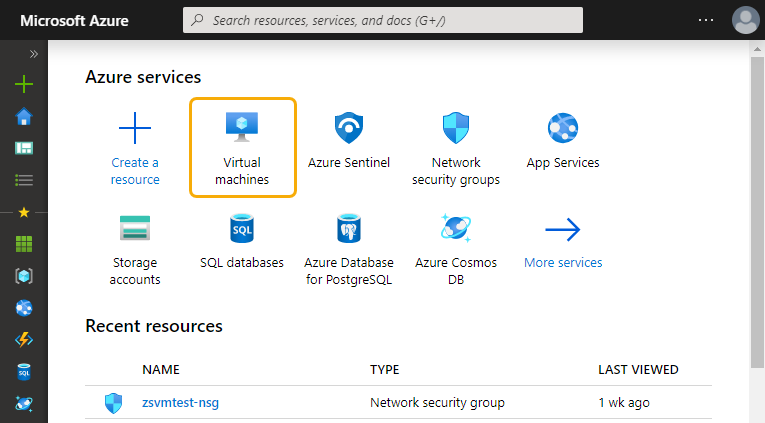Open the Azure Cosmos DB service tile
Screen dimensions: 765x423
455,247
